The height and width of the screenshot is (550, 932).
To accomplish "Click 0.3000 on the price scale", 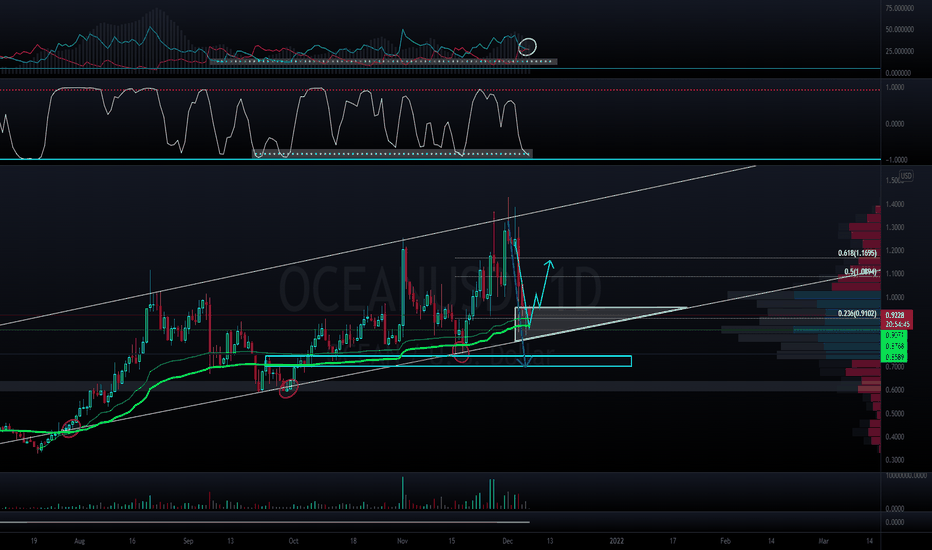I will pyautogui.click(x=895, y=460).
